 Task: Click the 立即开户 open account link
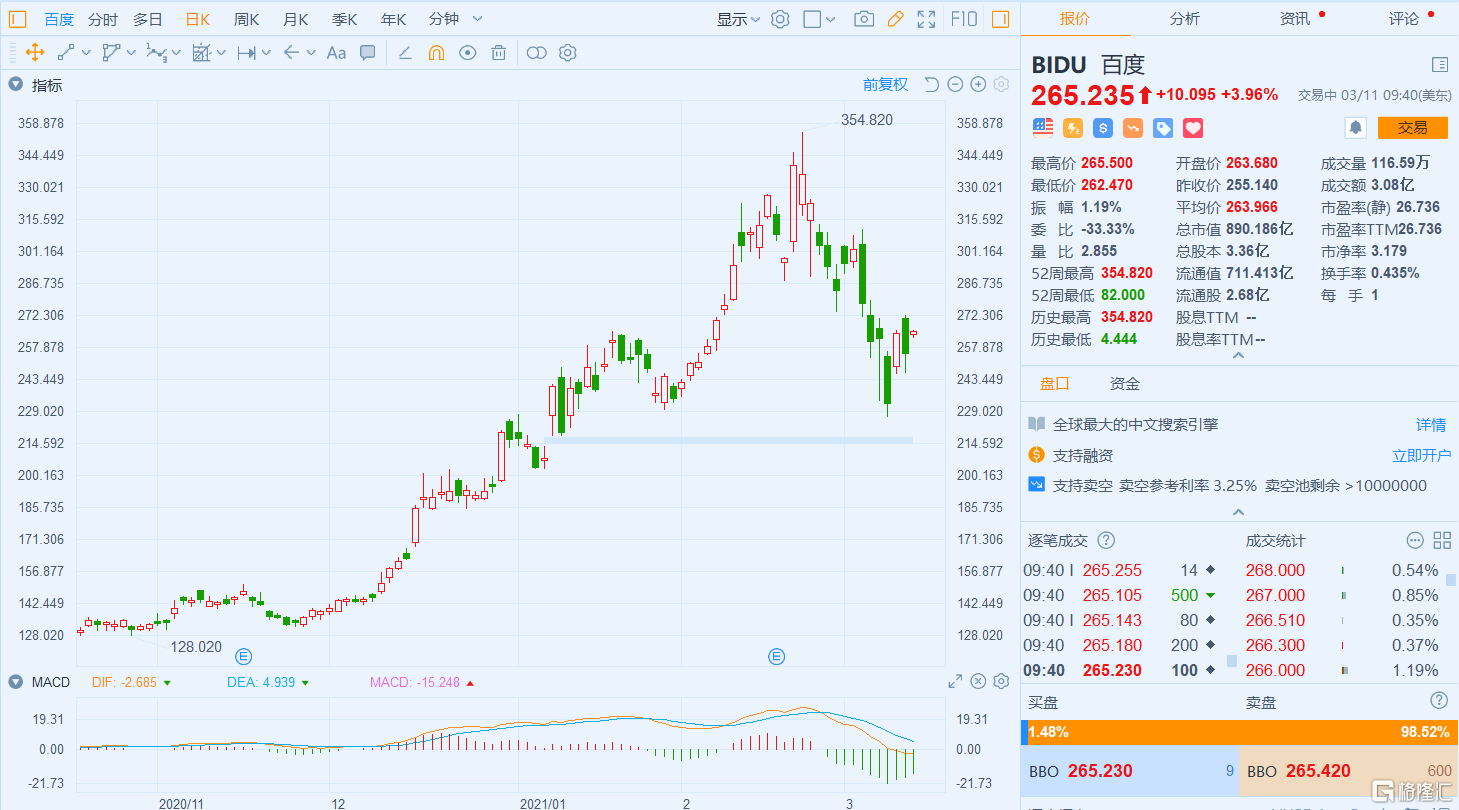coord(1421,456)
